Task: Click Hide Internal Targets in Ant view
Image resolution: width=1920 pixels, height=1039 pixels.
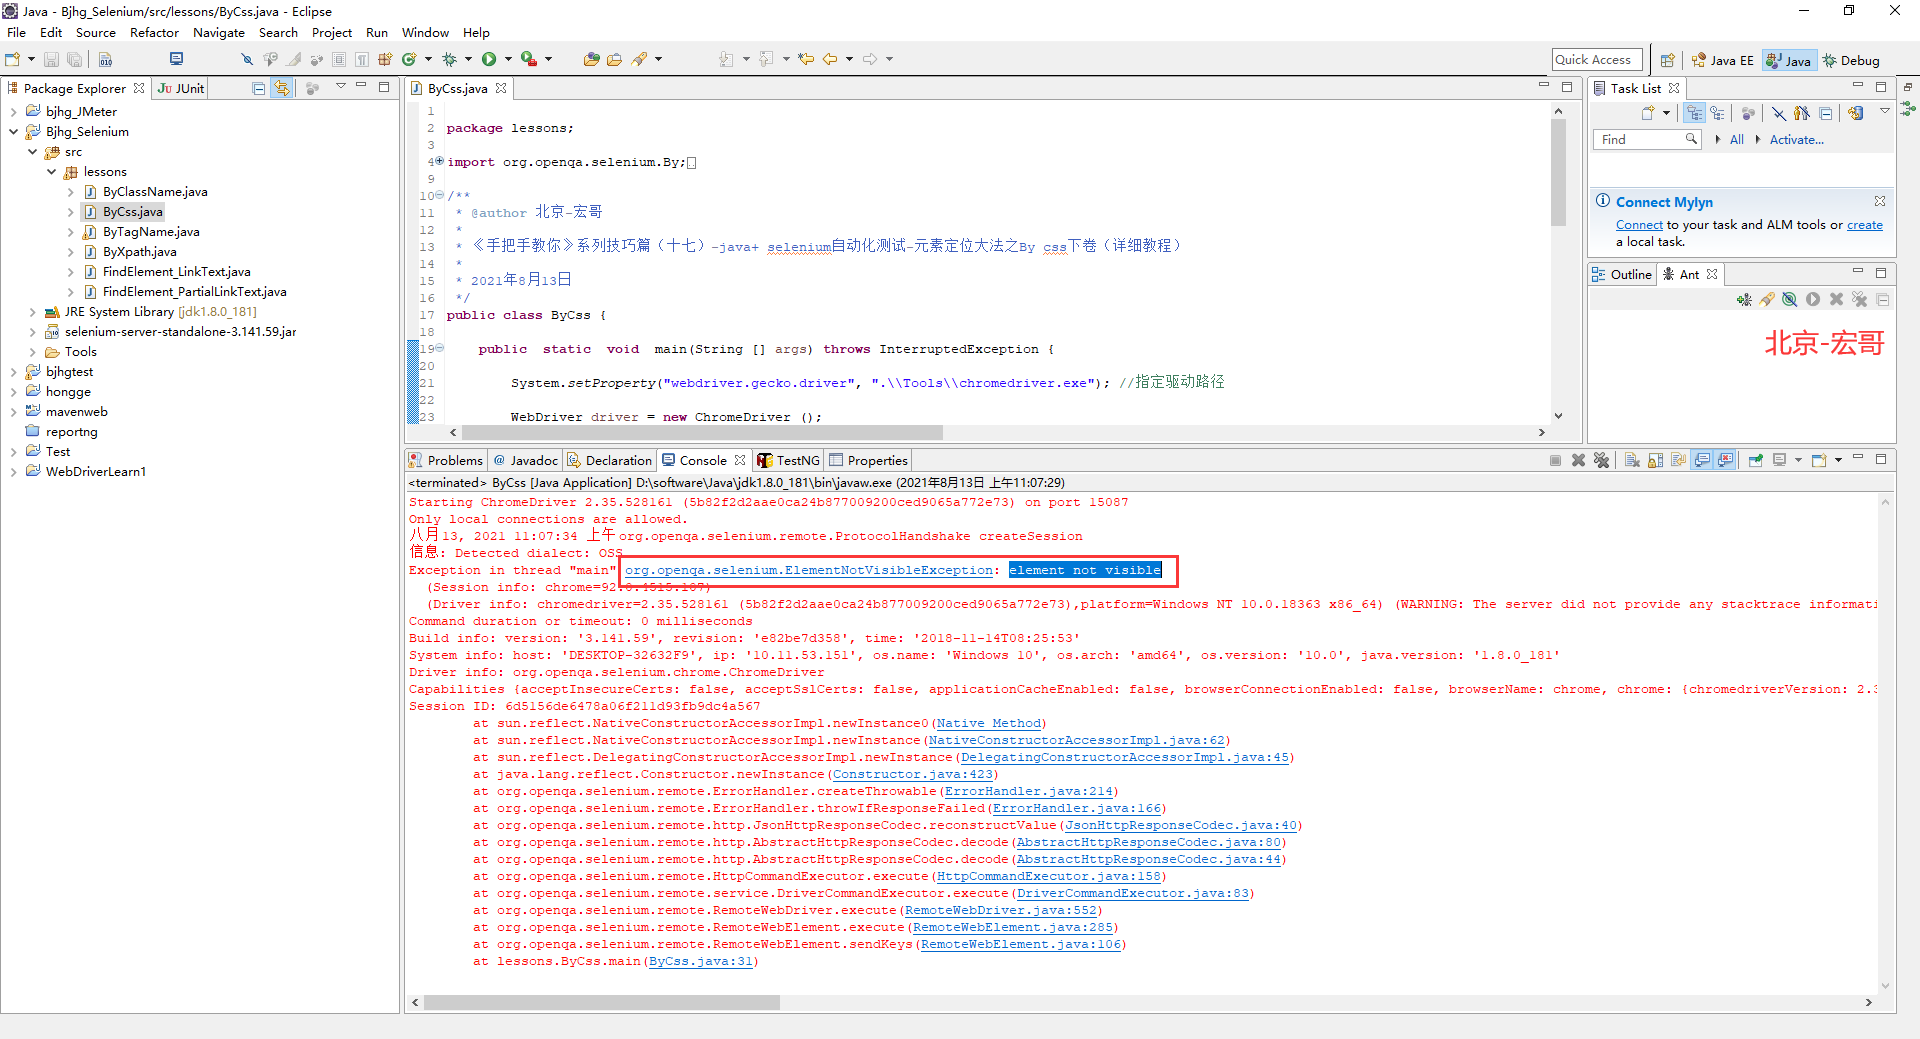Action: coord(1790,299)
